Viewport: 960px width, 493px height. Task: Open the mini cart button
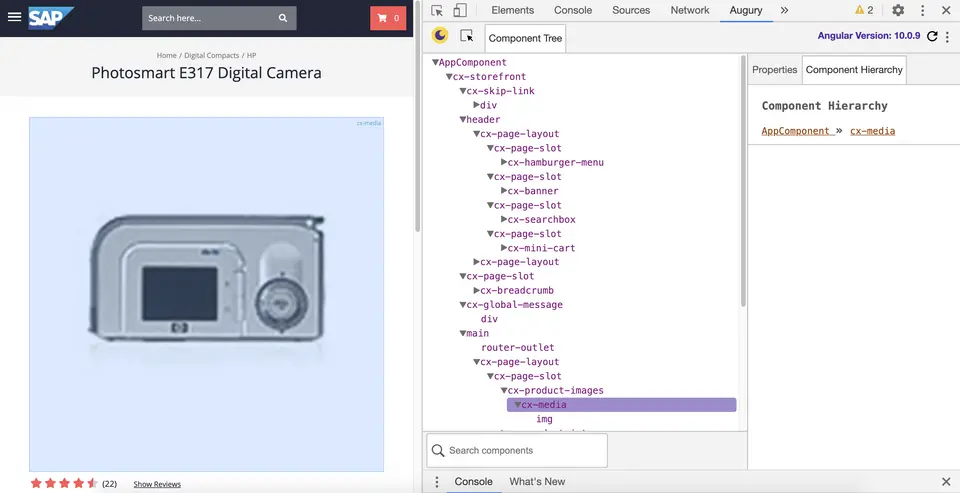(388, 18)
